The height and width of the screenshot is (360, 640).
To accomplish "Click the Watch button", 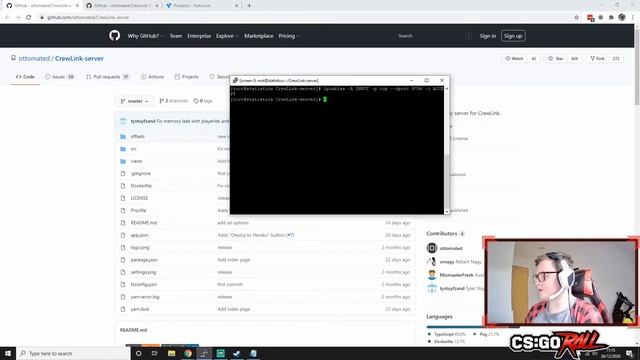I will pyautogui.click(x=514, y=58).
